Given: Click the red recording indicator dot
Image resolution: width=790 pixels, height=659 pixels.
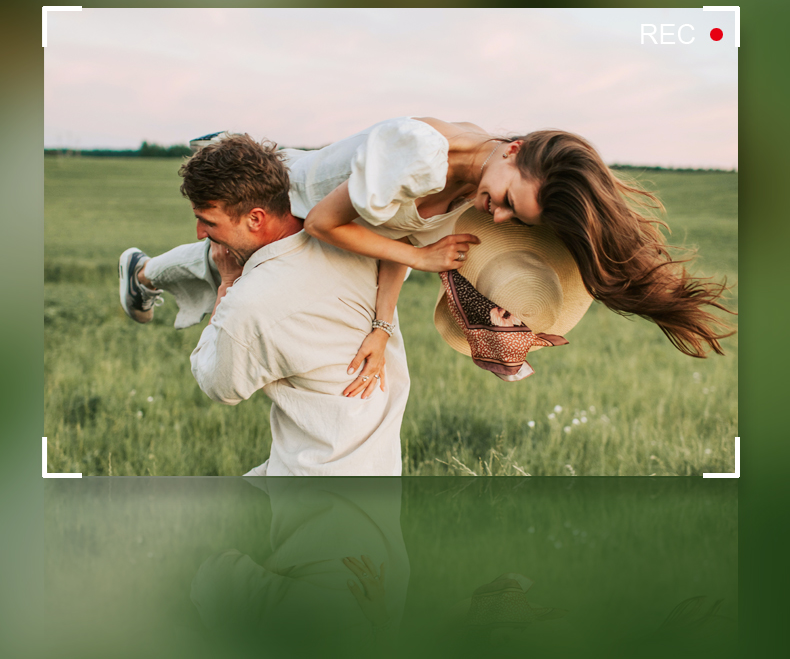Looking at the screenshot, I should [x=716, y=35].
